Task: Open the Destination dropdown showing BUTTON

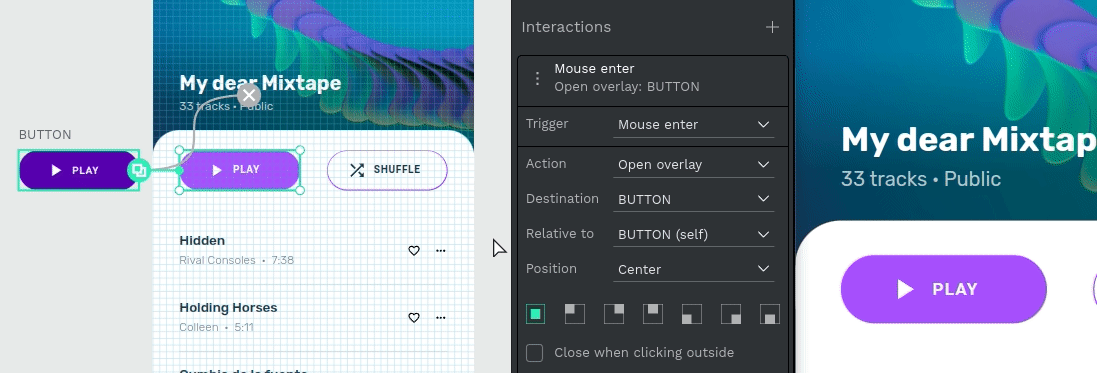Action: [693, 200]
